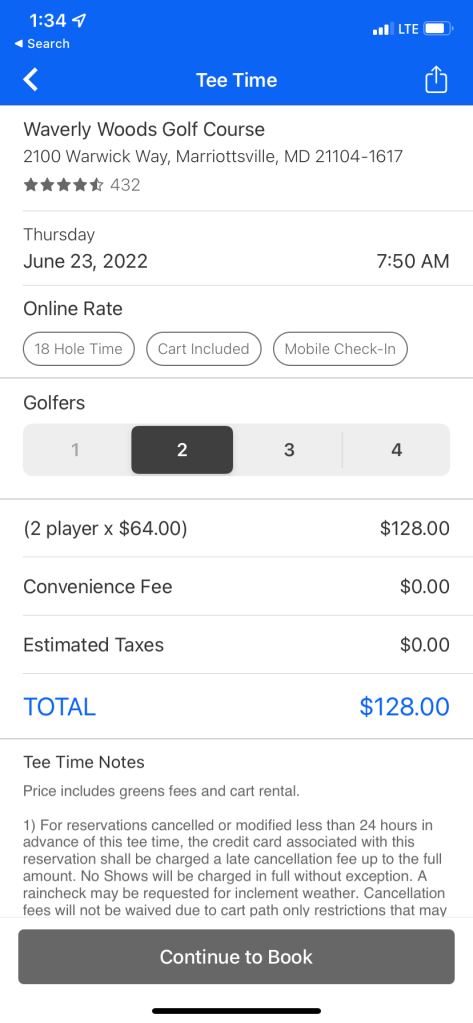Tap the home indicator bar
This screenshot has width=473, height=1023.
236,1011
